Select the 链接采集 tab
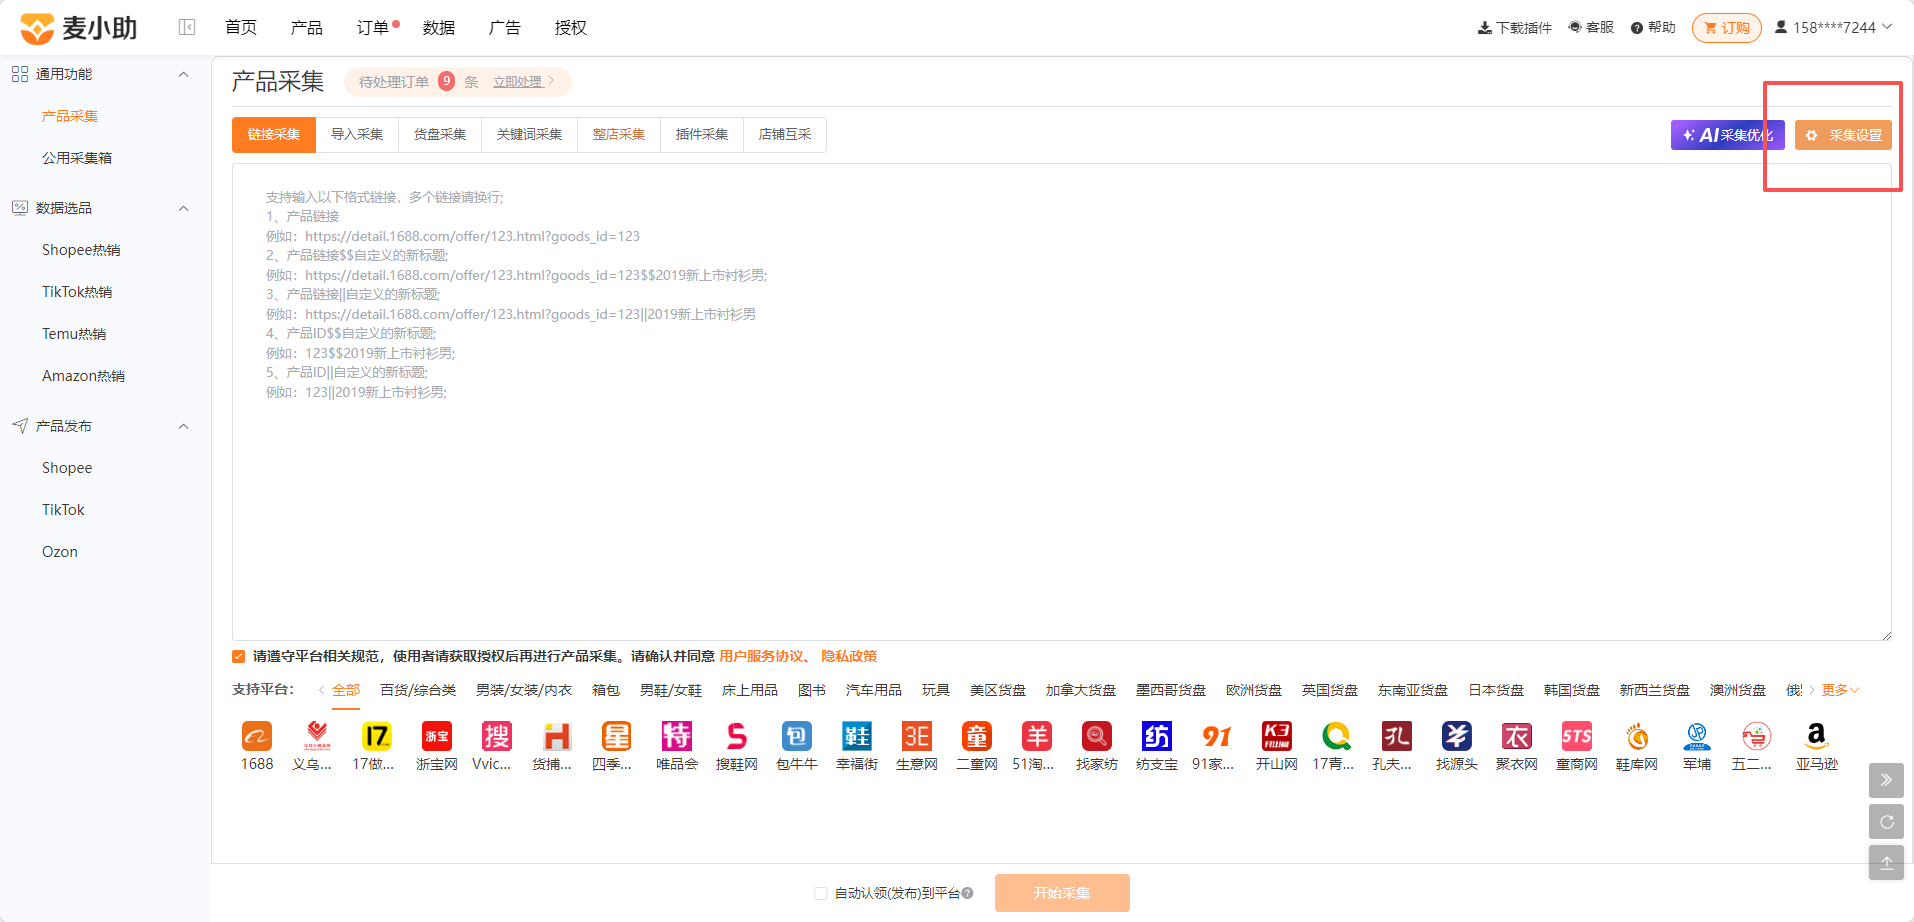This screenshot has width=1914, height=922. (274, 134)
